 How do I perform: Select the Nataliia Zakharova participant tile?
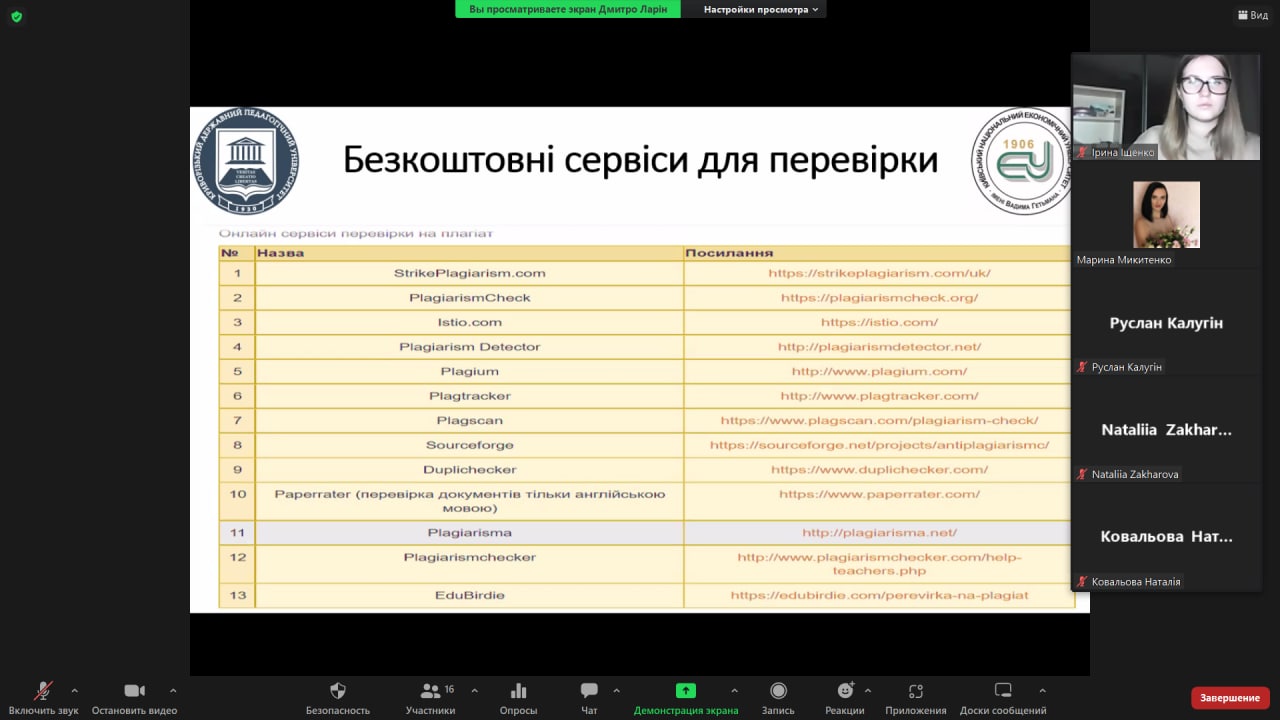tap(1166, 430)
